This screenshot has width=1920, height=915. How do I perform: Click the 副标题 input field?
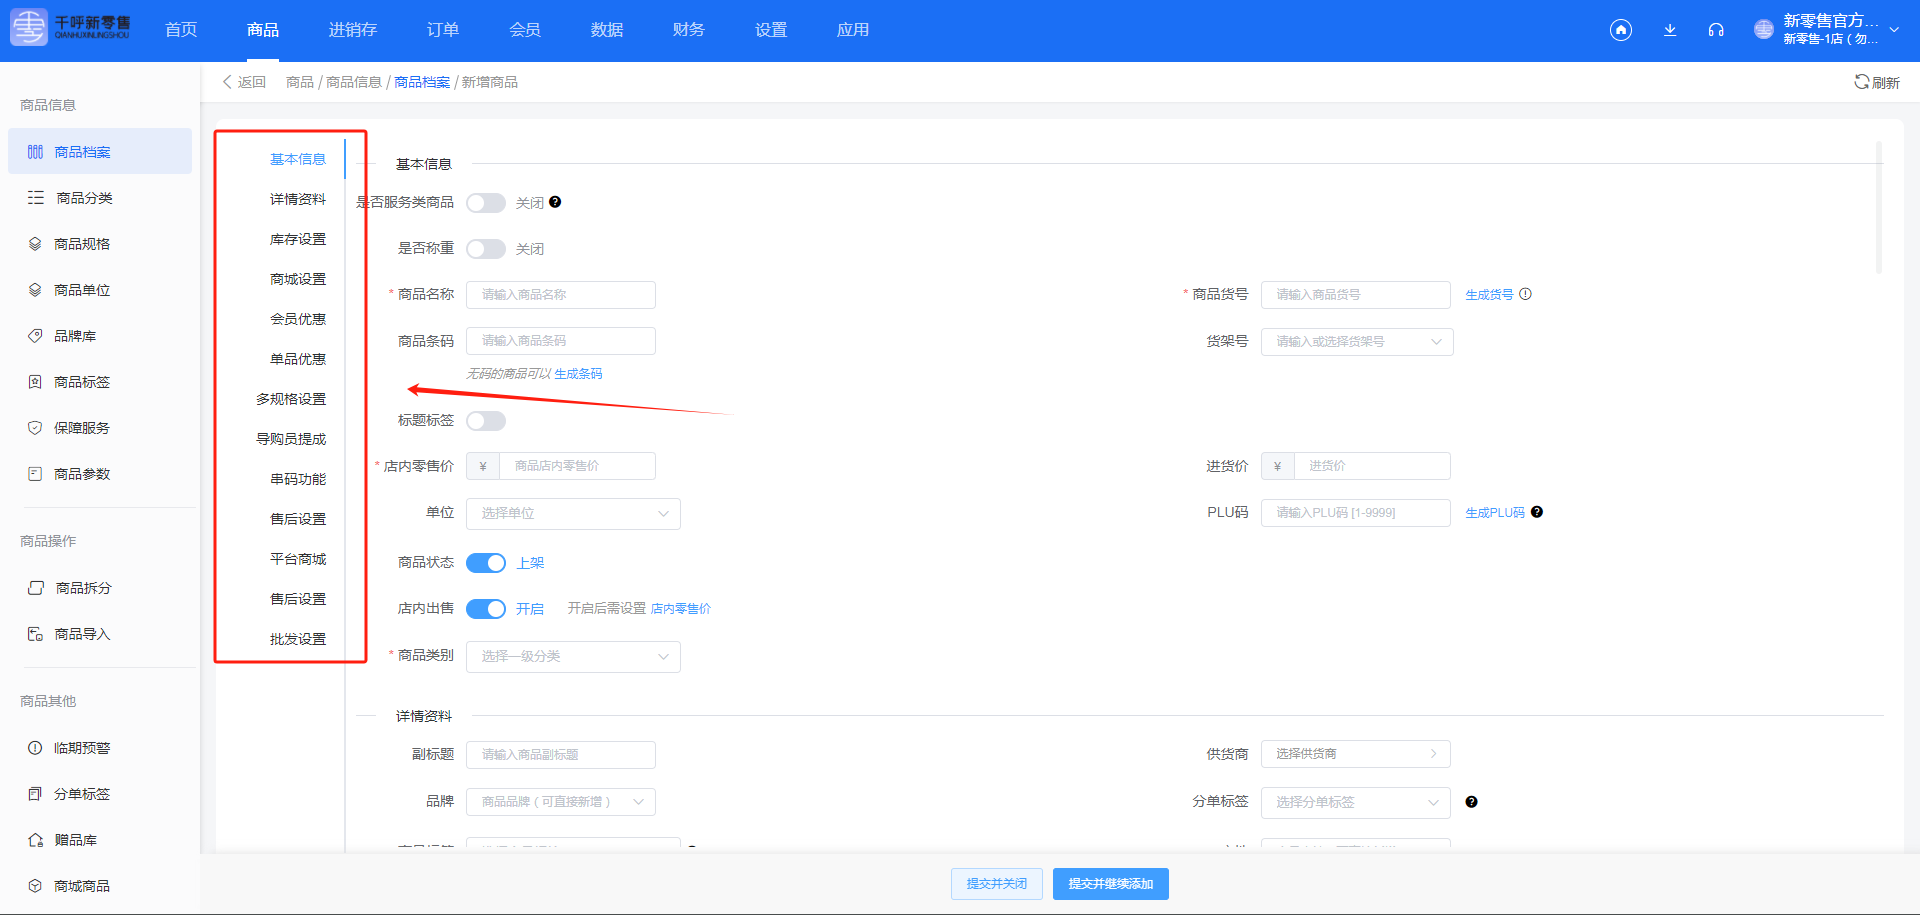[x=561, y=755]
